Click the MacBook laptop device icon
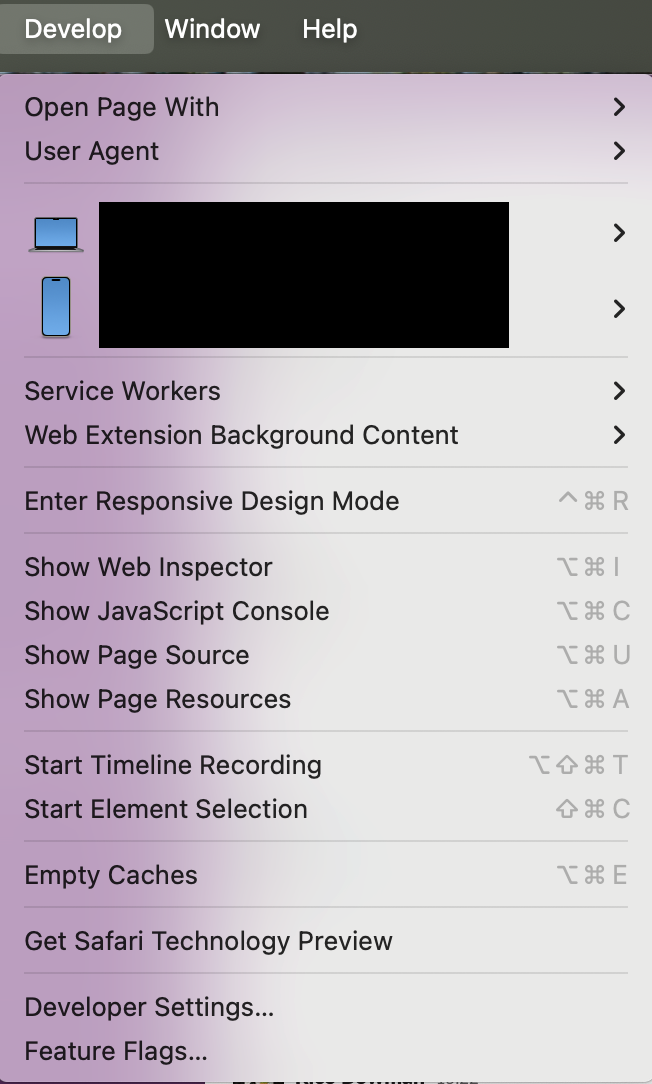 (x=56, y=234)
